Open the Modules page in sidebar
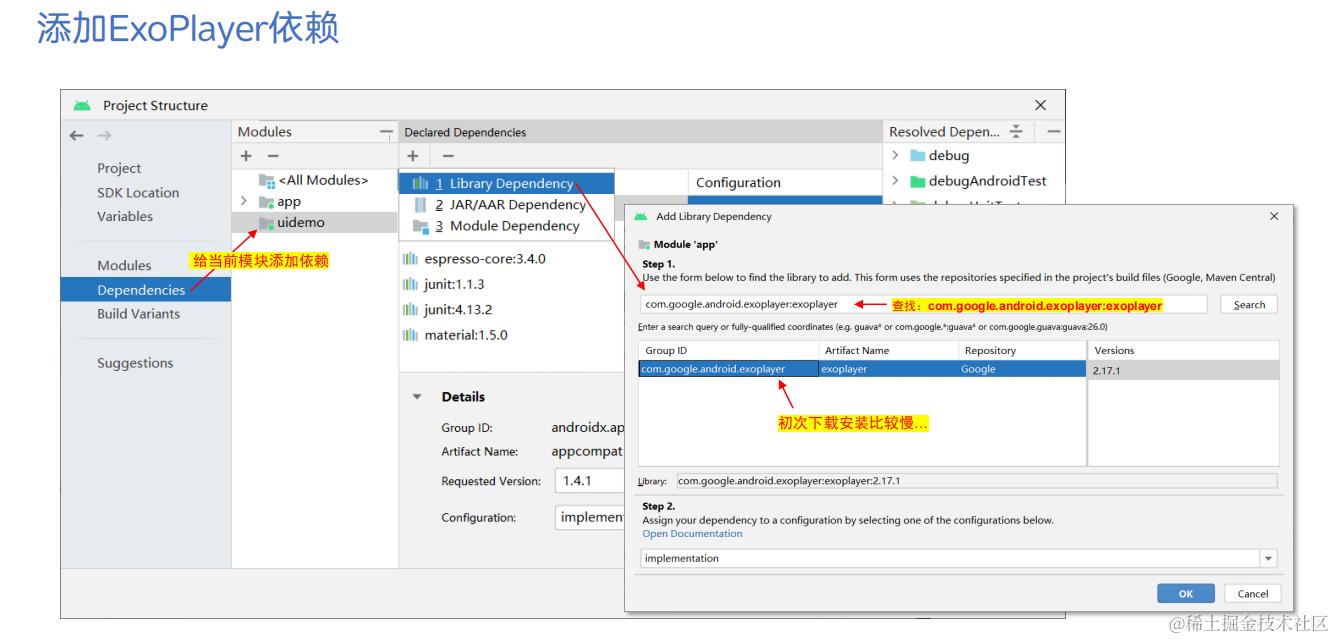 (124, 265)
